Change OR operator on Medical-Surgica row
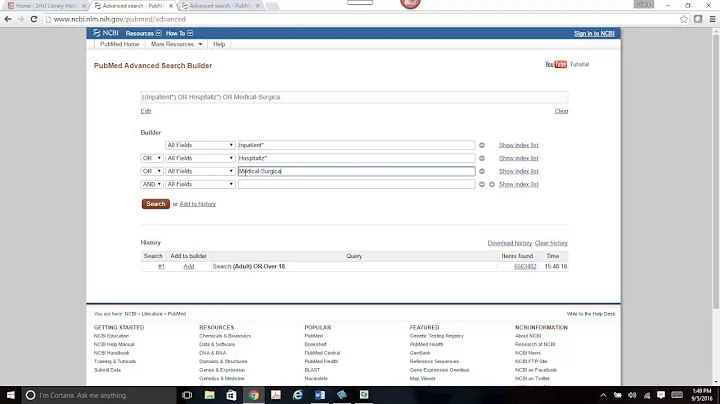 (152, 171)
